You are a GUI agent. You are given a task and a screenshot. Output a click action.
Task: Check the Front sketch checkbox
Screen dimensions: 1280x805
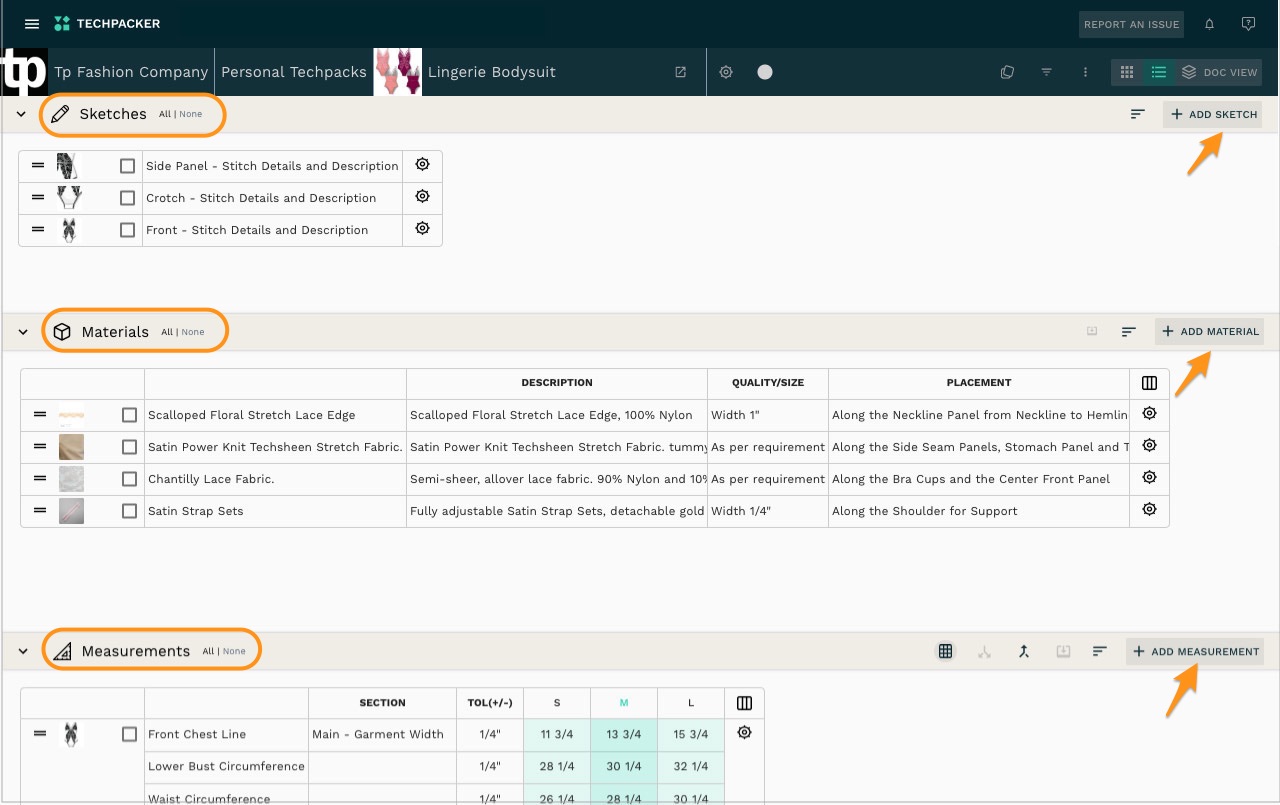point(127,230)
